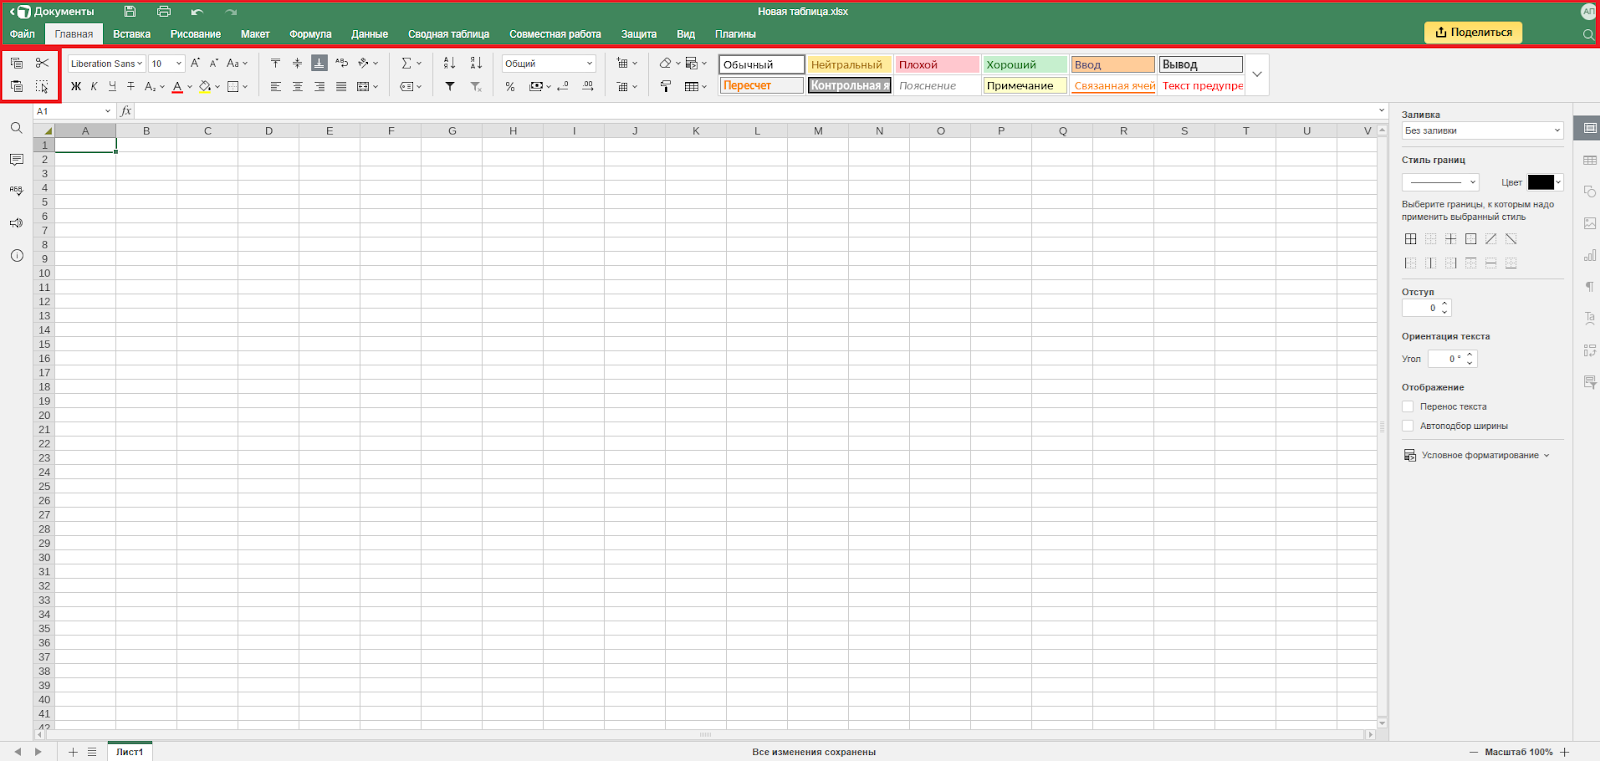Open the summation function dropdown
This screenshot has width=1600, height=761.
(x=411, y=63)
